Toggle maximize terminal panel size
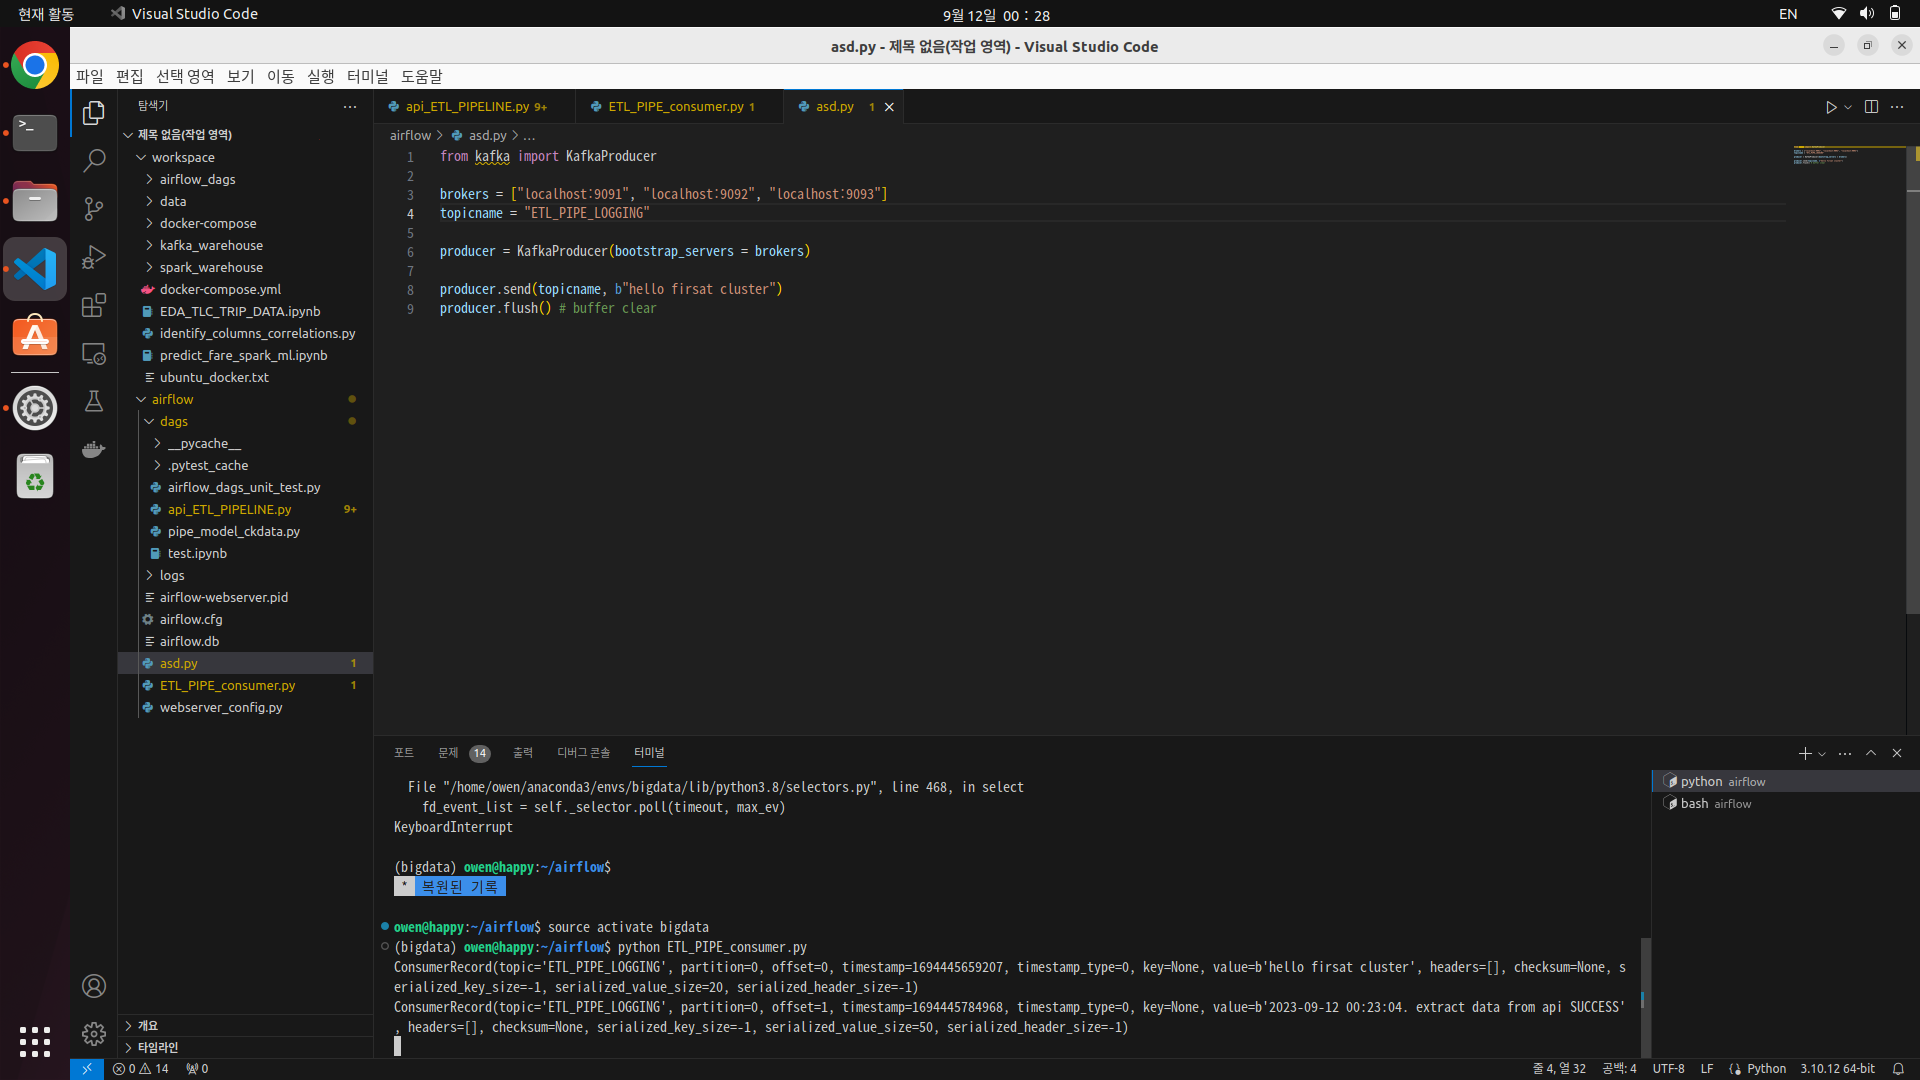1920x1080 pixels. 1871,753
